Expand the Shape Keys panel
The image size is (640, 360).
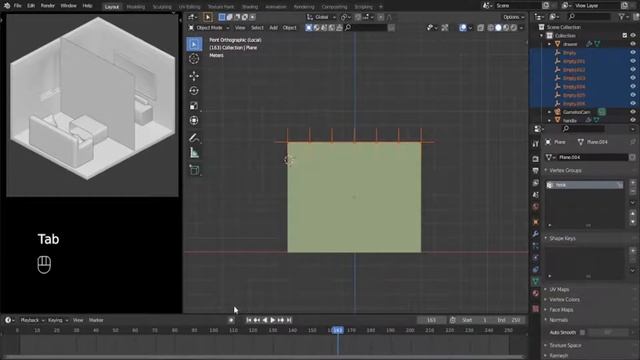562,238
